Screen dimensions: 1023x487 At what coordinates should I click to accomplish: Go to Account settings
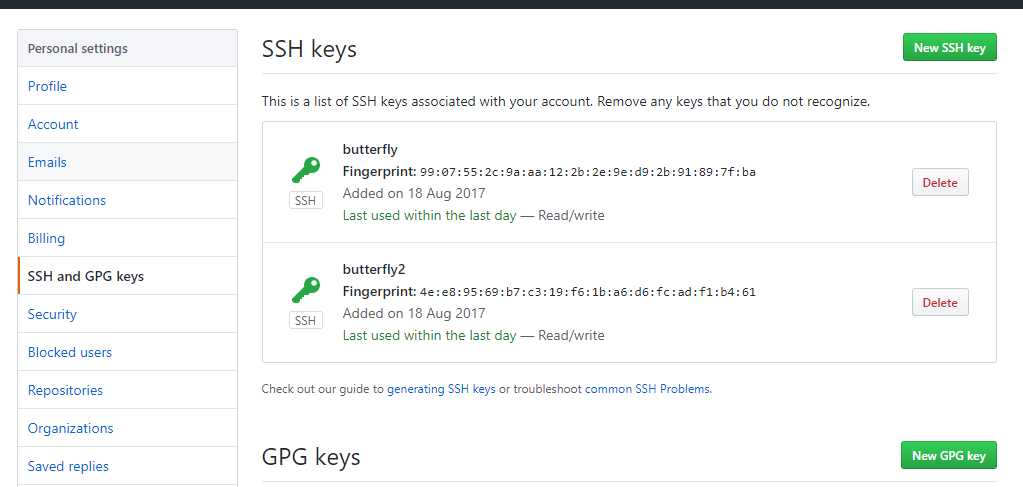pyautogui.click(x=127, y=124)
